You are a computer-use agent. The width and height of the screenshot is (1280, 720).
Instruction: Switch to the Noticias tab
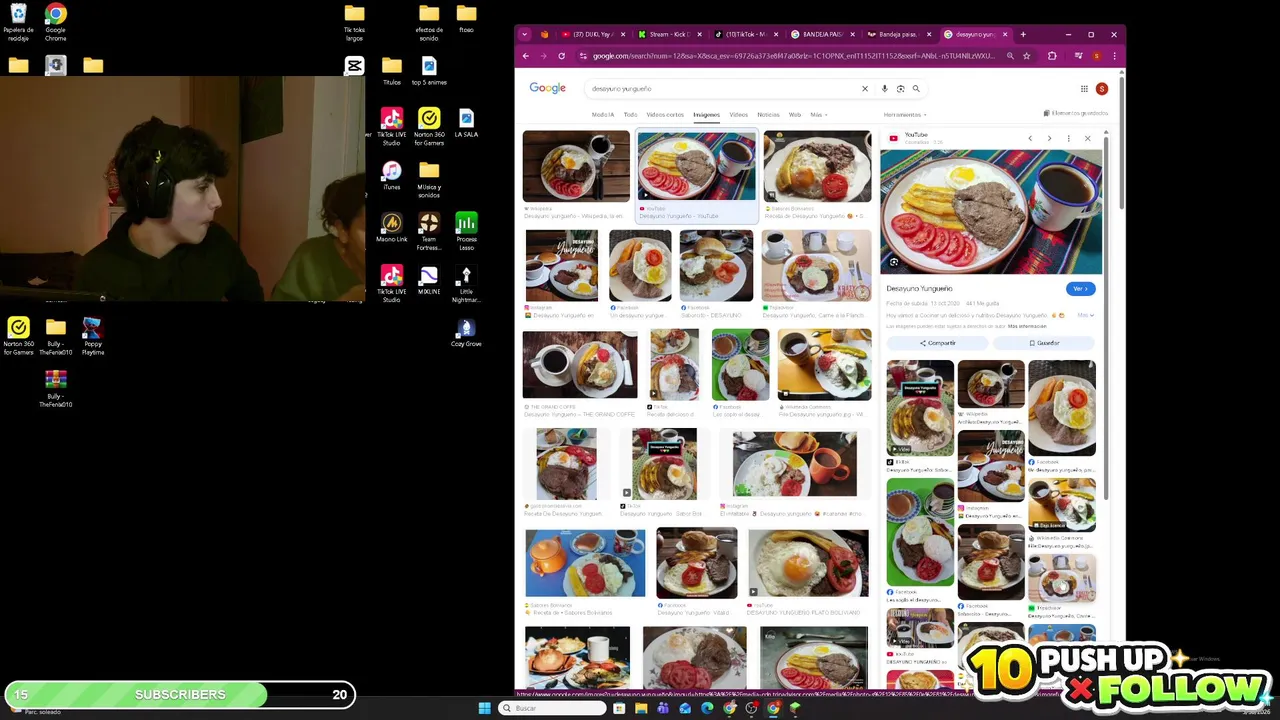[768, 115]
